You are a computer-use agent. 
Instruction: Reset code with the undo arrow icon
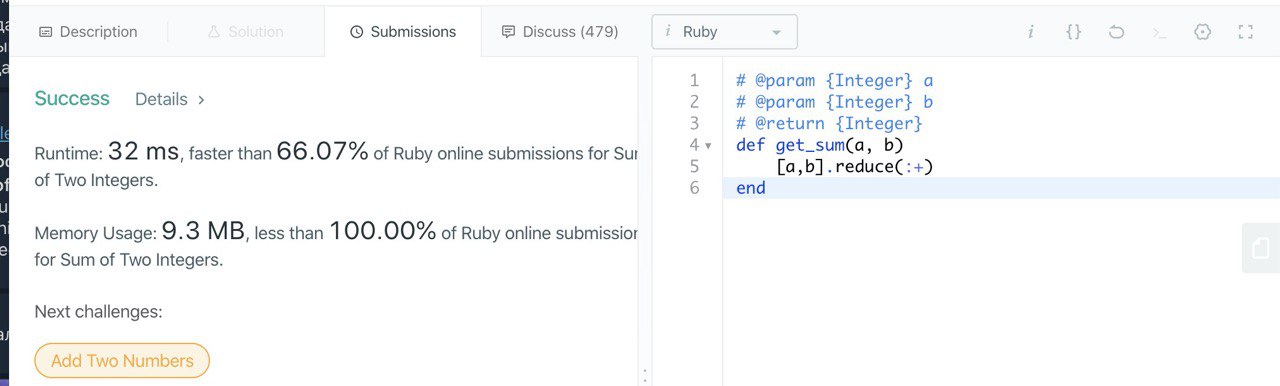pos(1116,32)
